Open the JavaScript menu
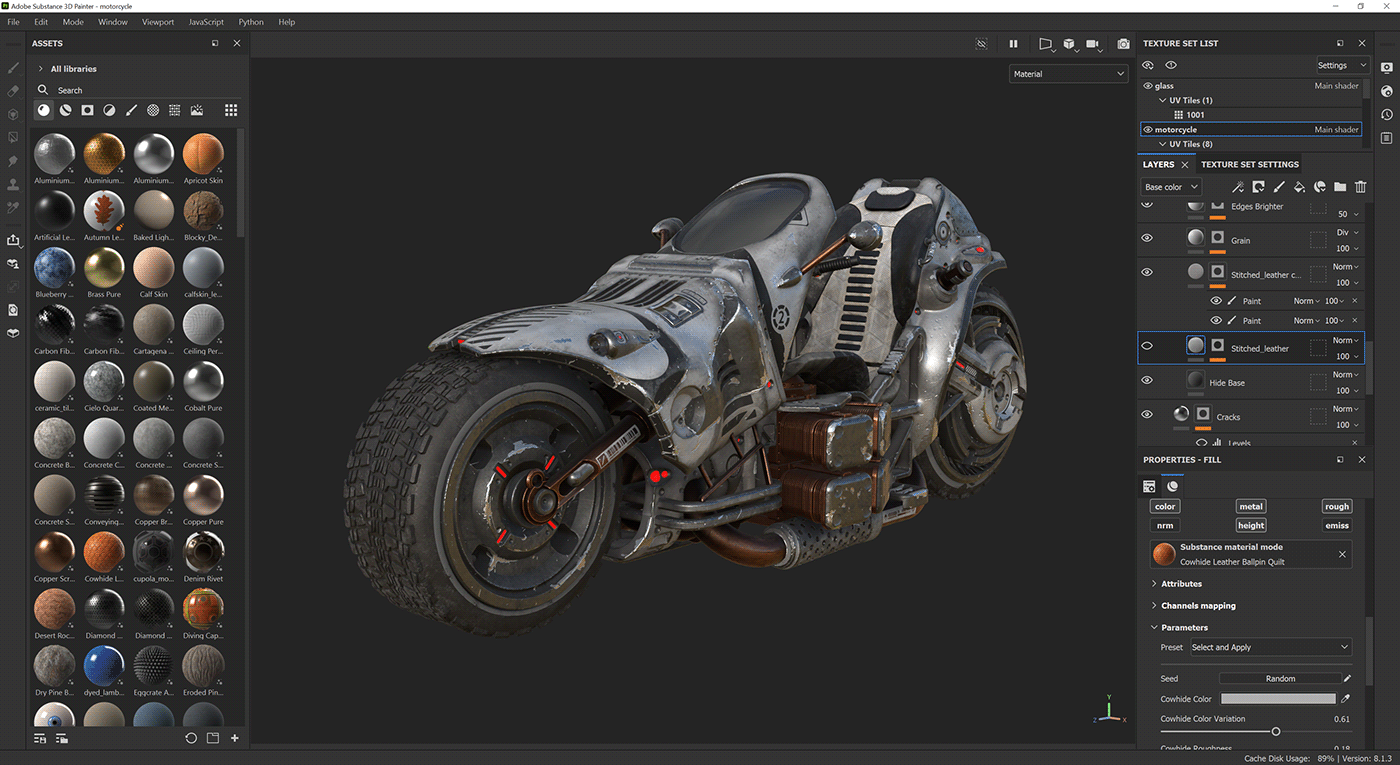Image resolution: width=1400 pixels, height=765 pixels. pyautogui.click(x=206, y=21)
